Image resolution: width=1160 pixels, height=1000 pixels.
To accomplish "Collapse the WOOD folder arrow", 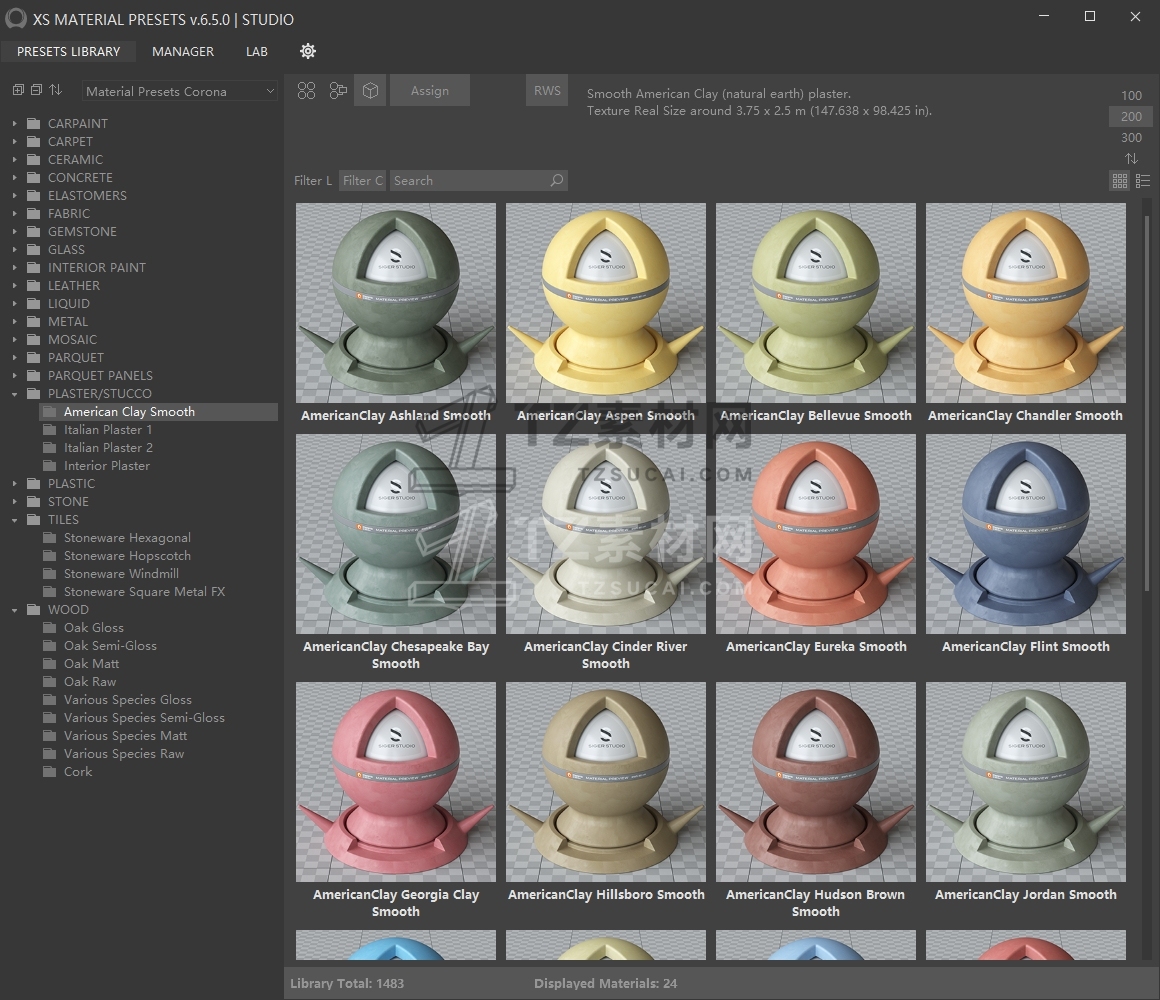I will pyautogui.click(x=14, y=610).
